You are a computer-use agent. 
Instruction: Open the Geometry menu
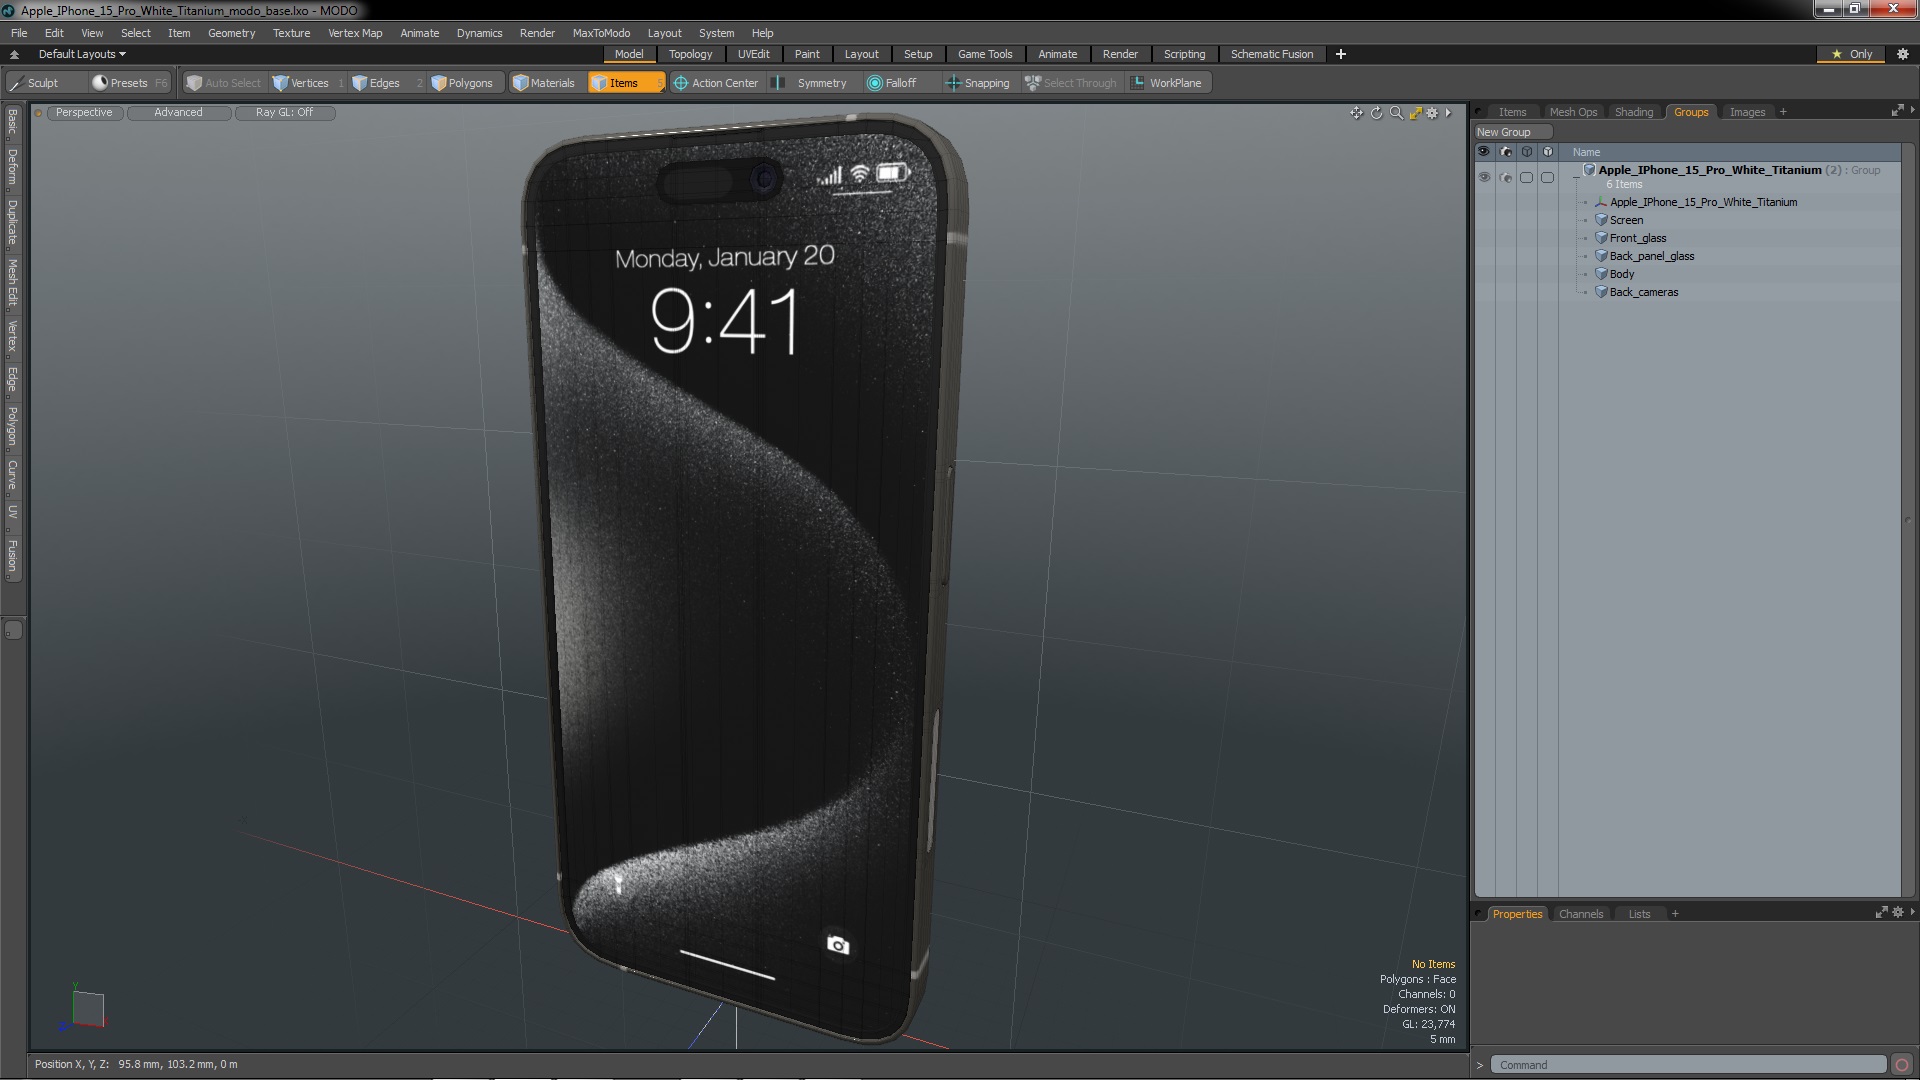pos(231,33)
